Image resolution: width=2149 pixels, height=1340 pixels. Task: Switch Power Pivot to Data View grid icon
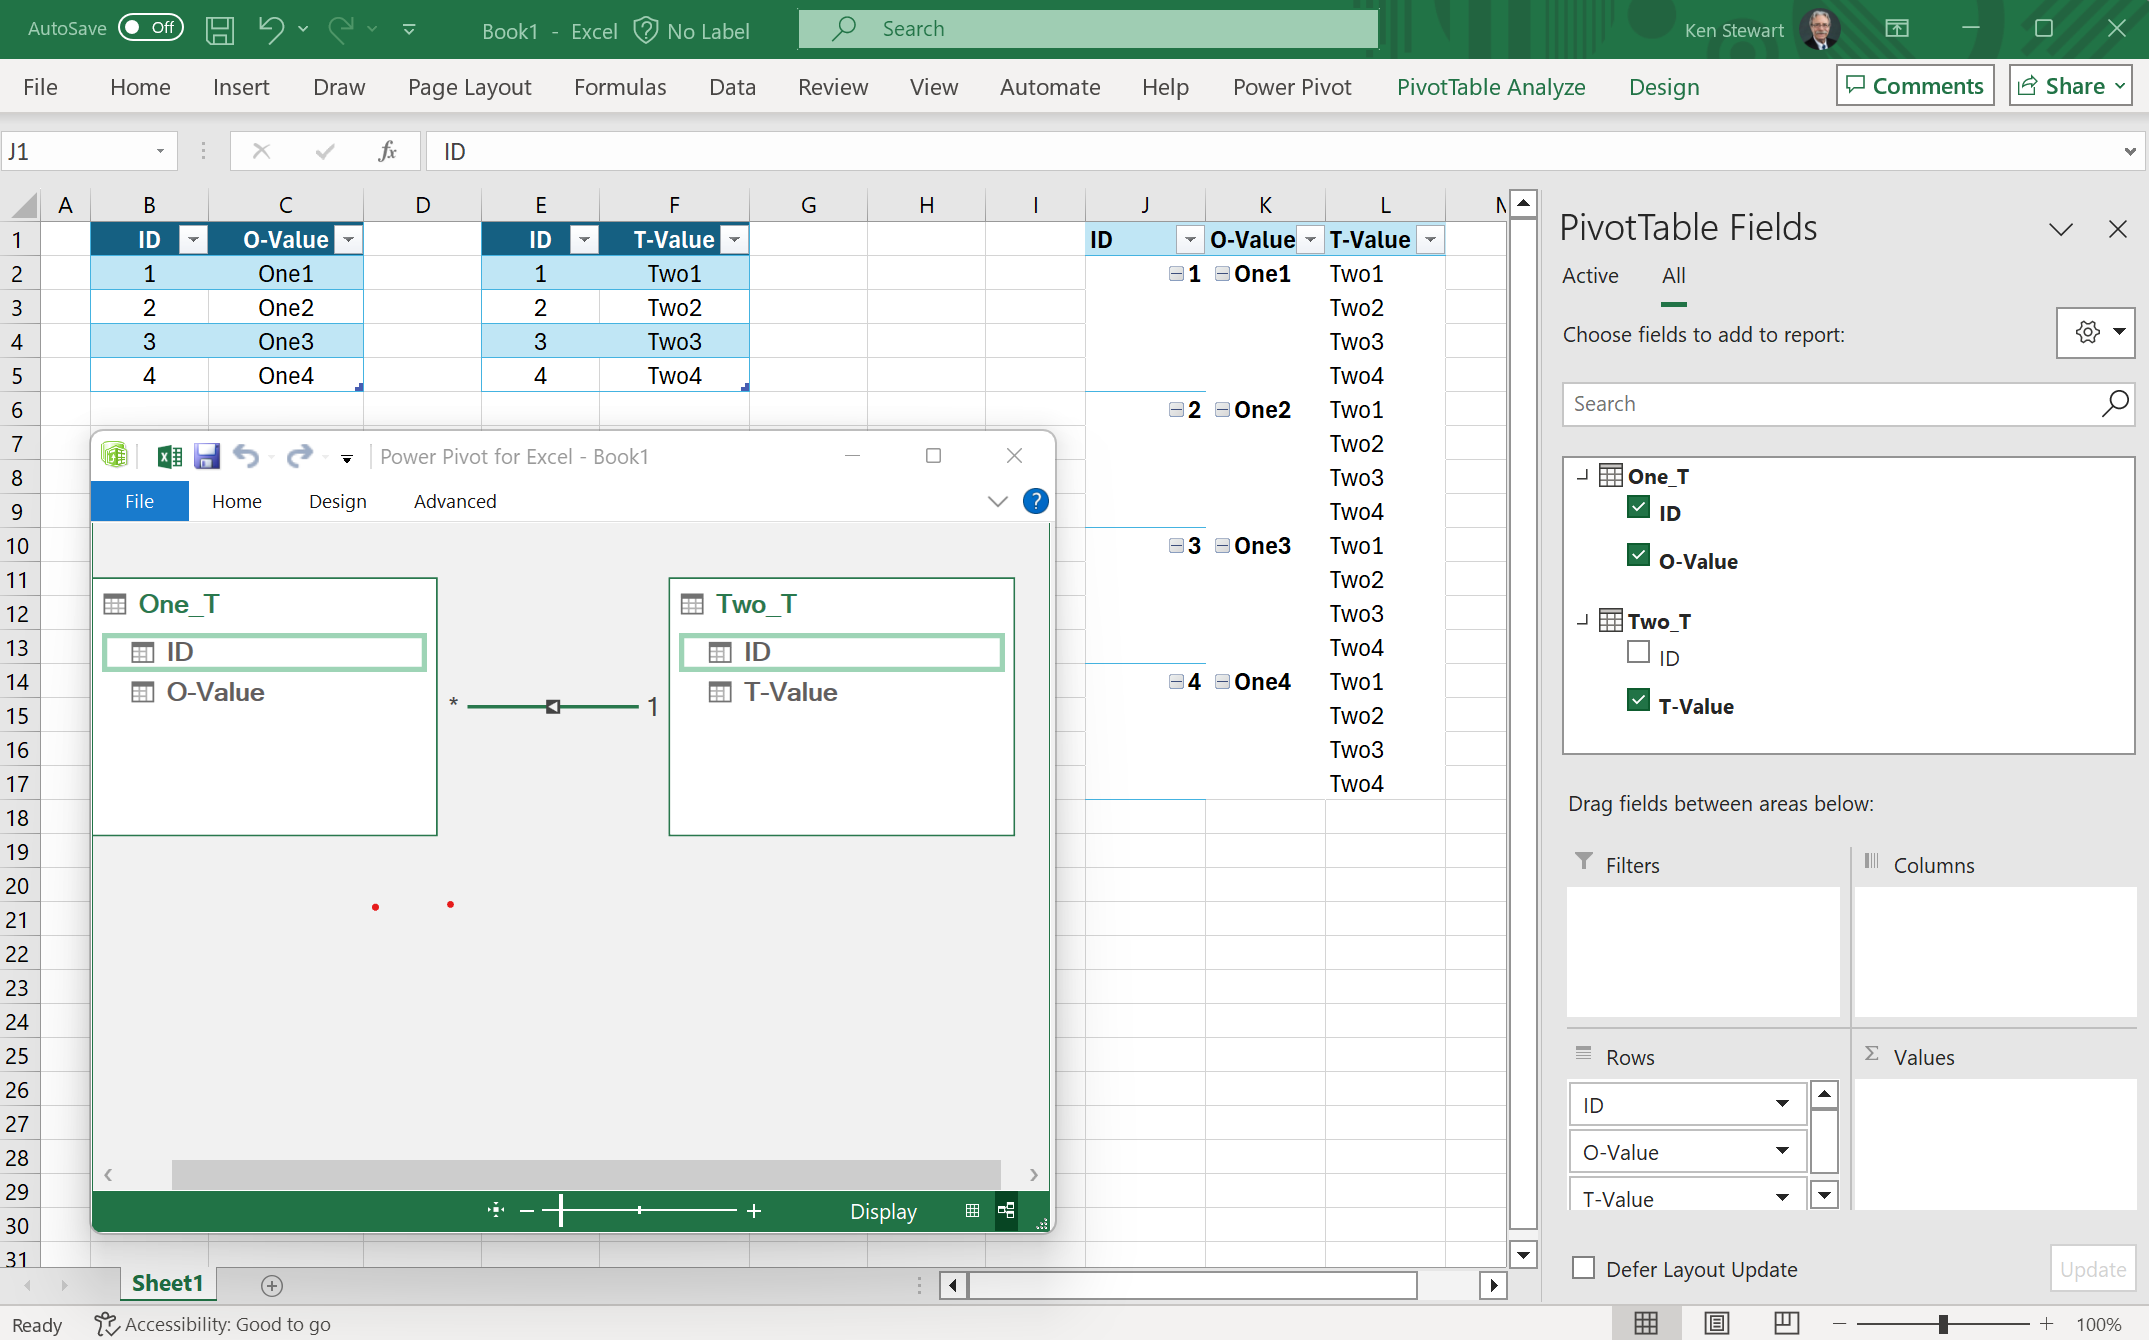click(971, 1211)
